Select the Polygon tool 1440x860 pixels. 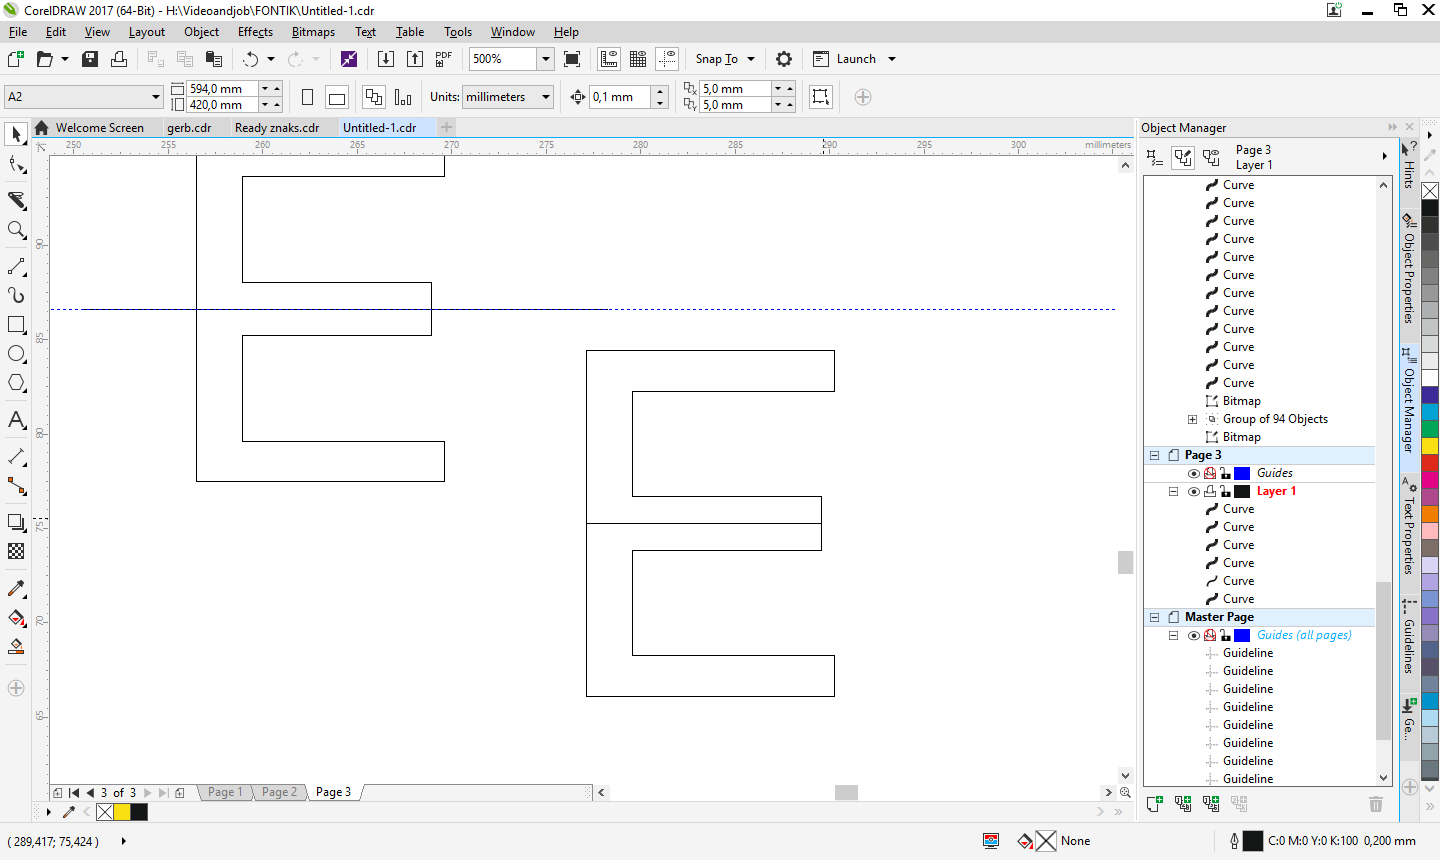coord(16,383)
